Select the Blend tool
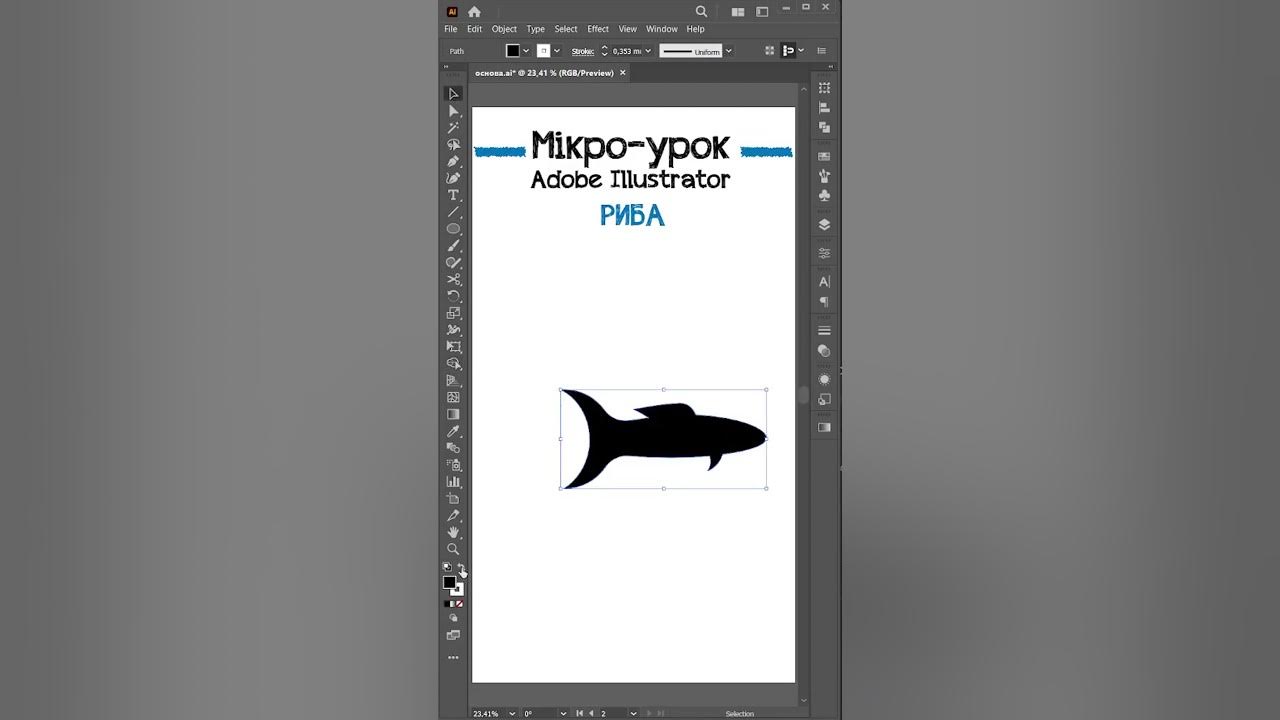Image resolution: width=1280 pixels, height=720 pixels. [453, 448]
